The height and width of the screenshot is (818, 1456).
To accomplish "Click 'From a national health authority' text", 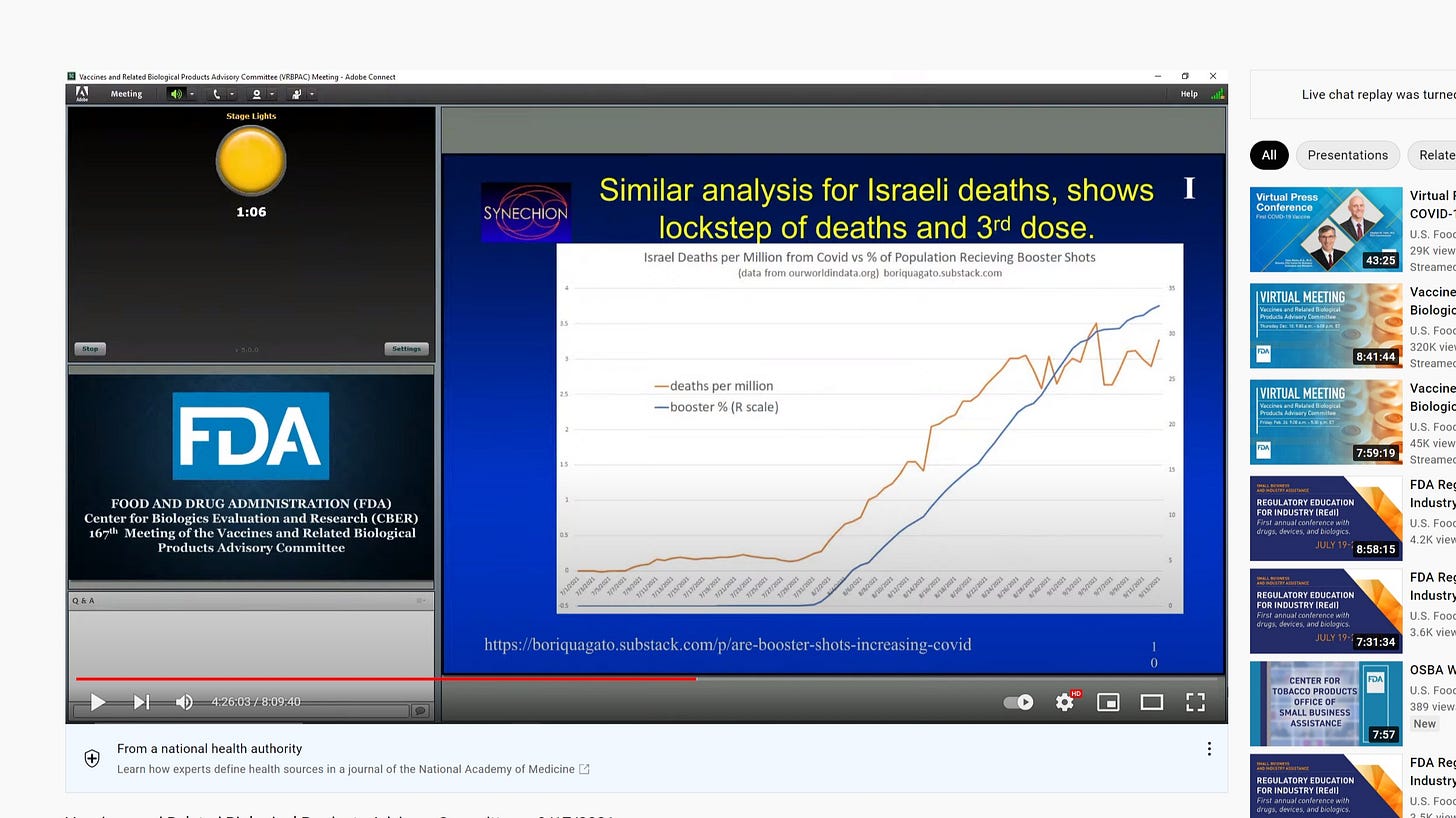I will point(209,748).
